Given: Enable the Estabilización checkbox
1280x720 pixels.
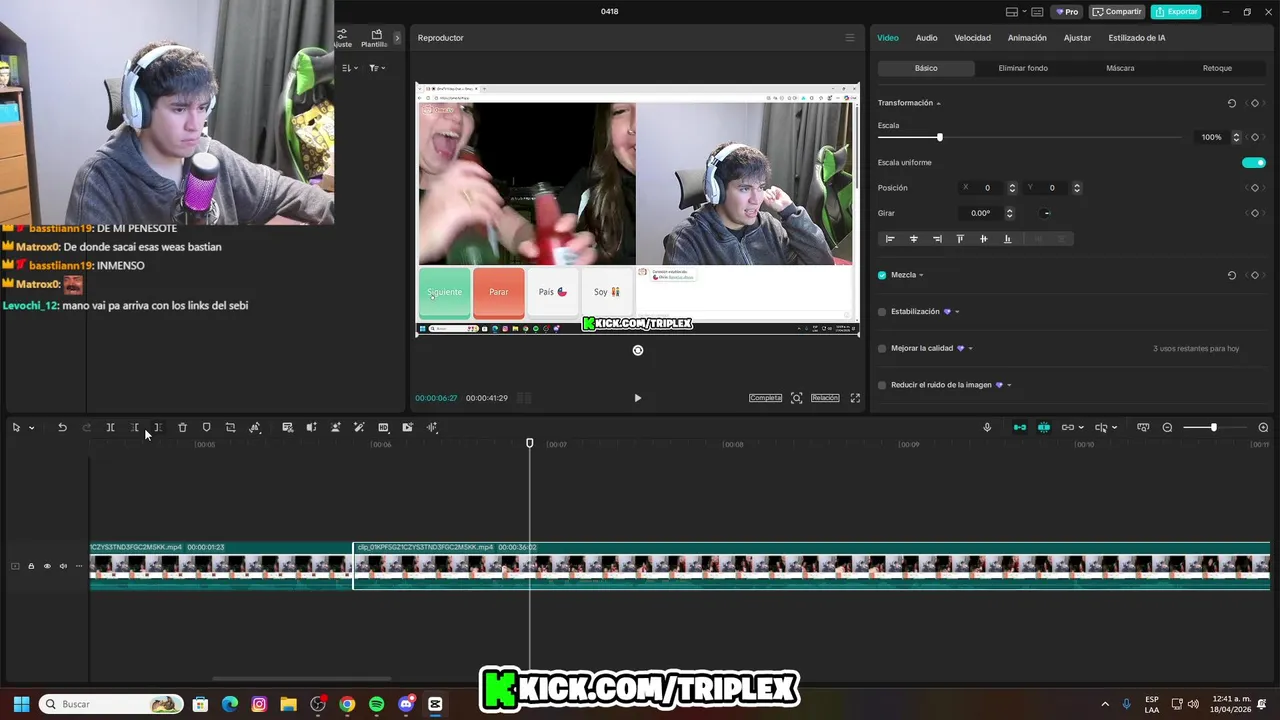Looking at the screenshot, I should point(882,312).
